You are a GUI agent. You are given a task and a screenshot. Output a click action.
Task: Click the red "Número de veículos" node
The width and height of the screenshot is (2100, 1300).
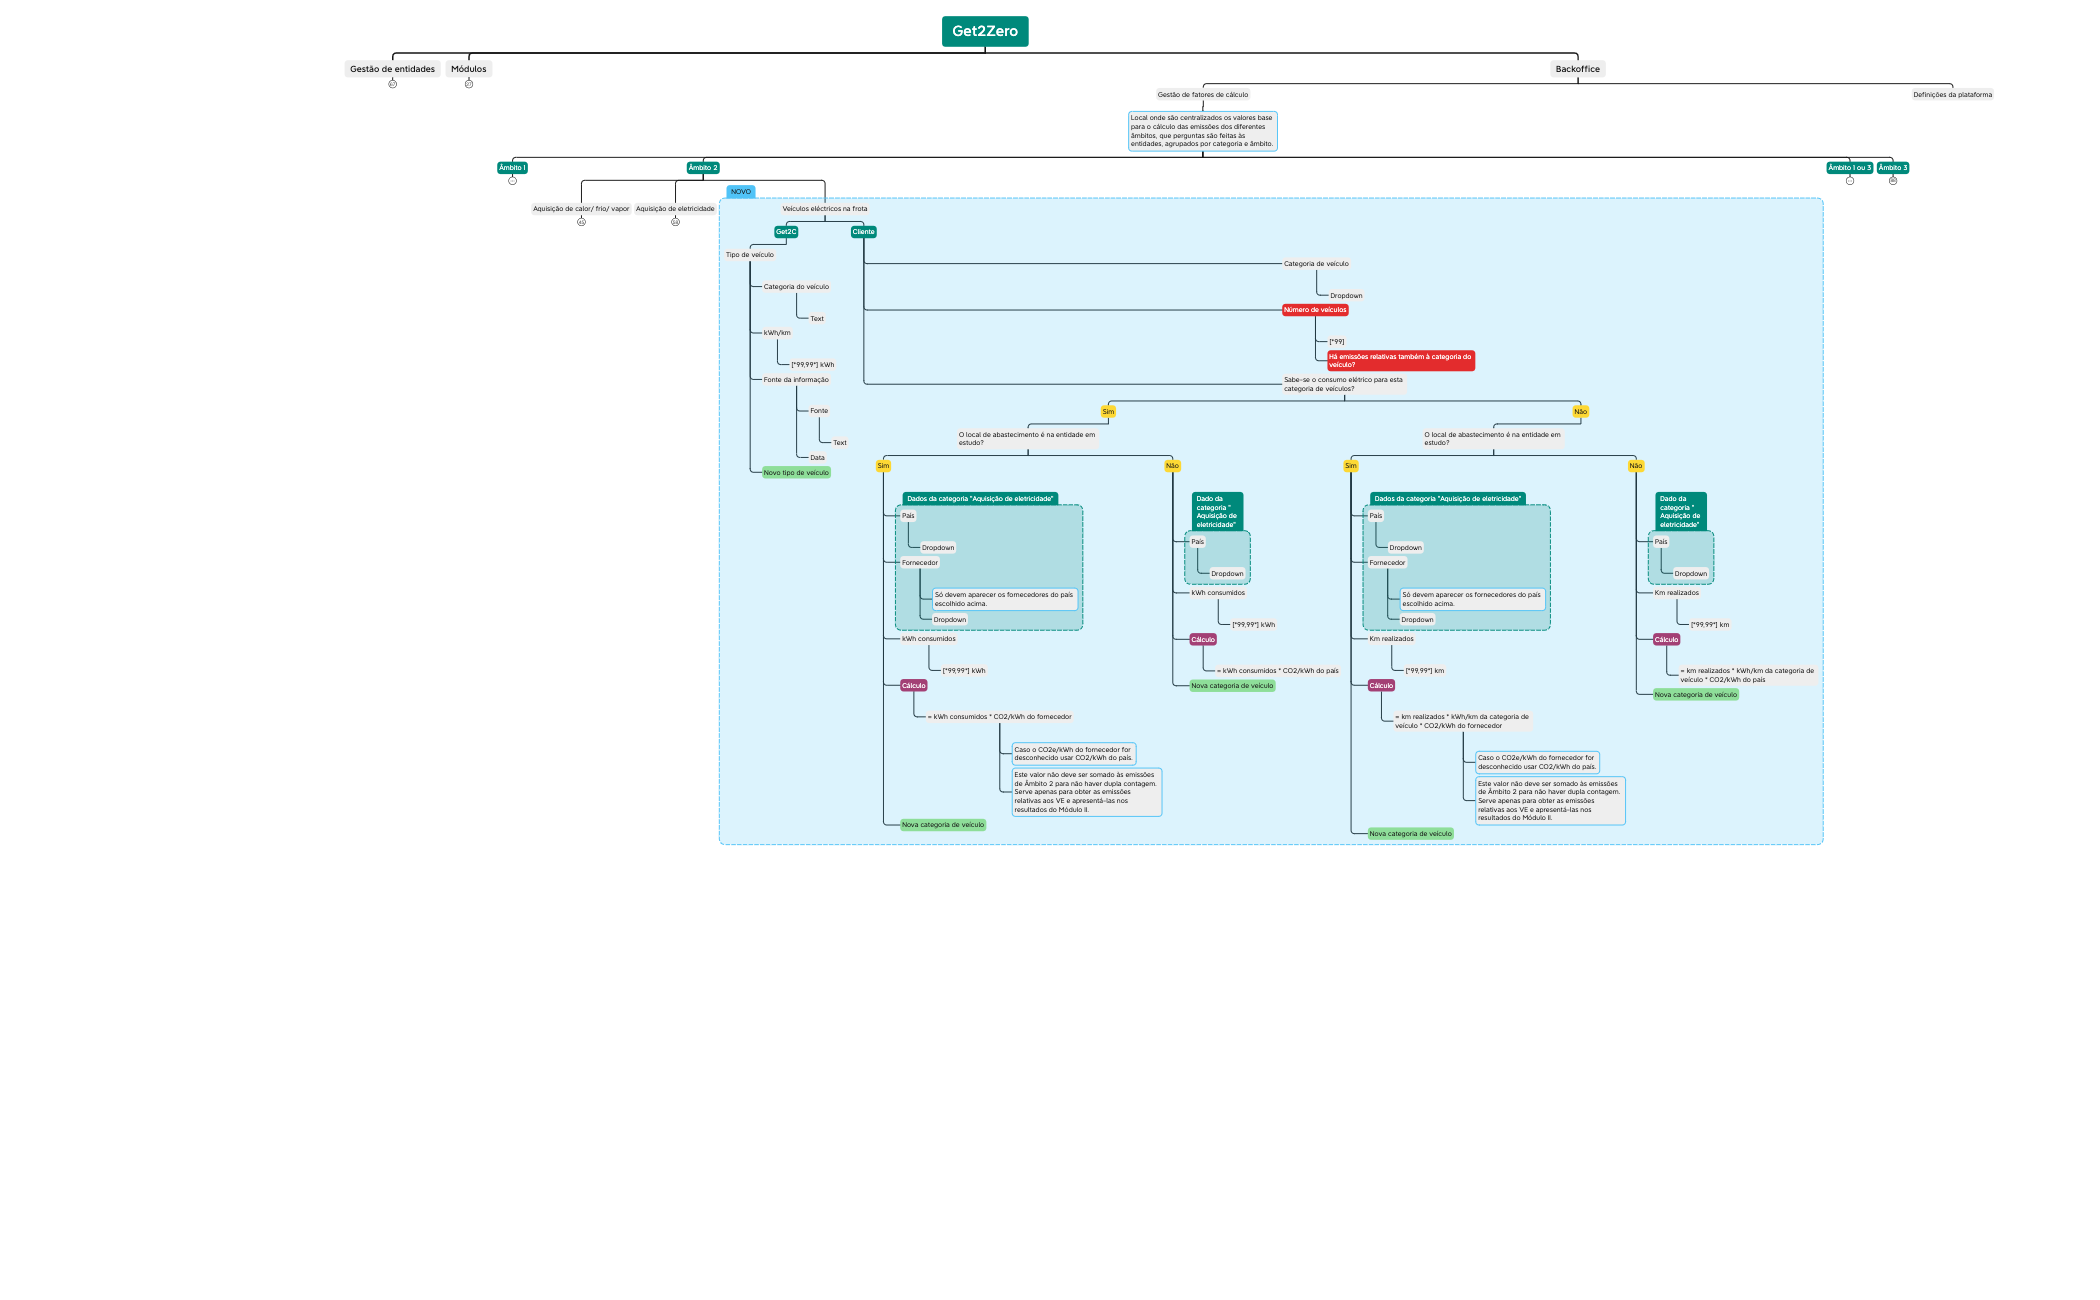pyautogui.click(x=1316, y=310)
